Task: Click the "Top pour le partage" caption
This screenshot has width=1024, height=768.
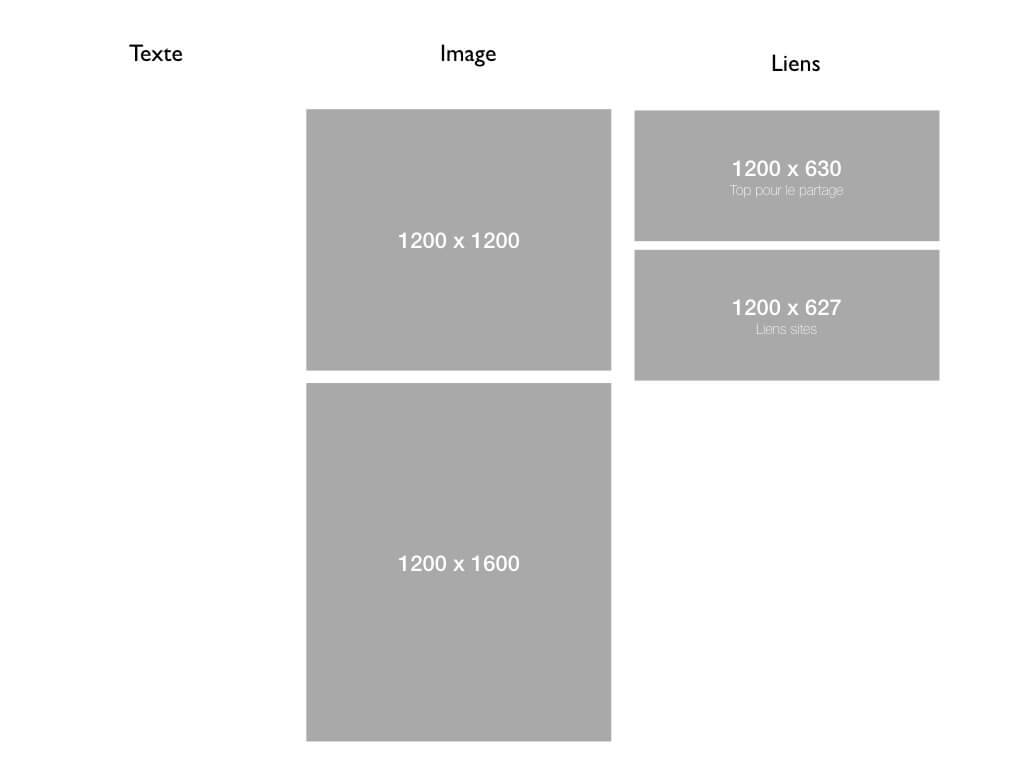Action: click(x=786, y=191)
